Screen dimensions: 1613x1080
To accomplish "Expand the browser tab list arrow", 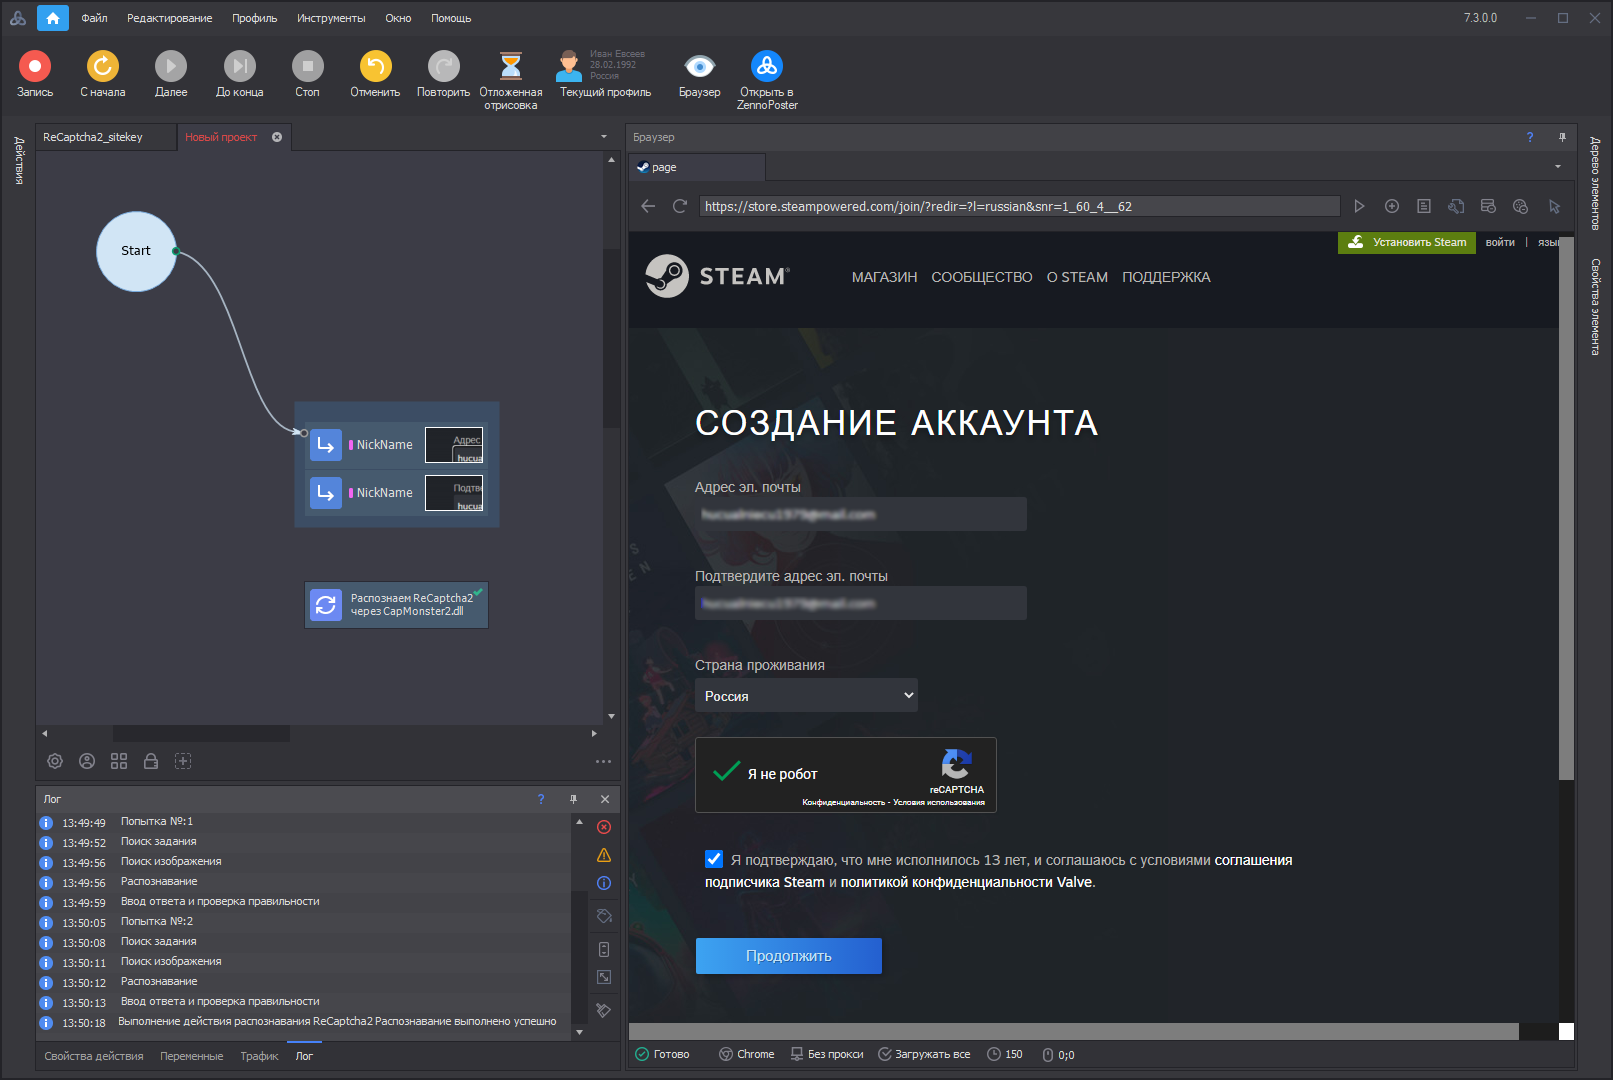I will coord(1557,167).
